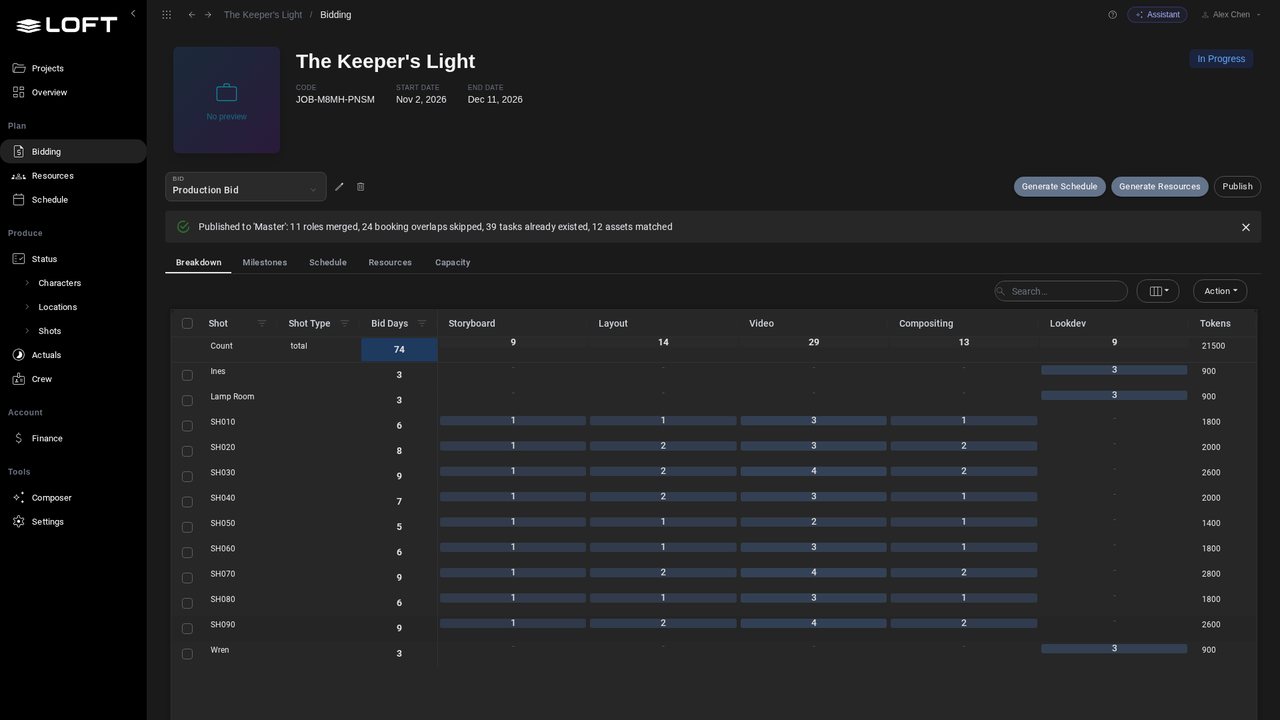1280x720 pixels.
Task: Open the Production Bid dropdown
Action: [246, 186]
